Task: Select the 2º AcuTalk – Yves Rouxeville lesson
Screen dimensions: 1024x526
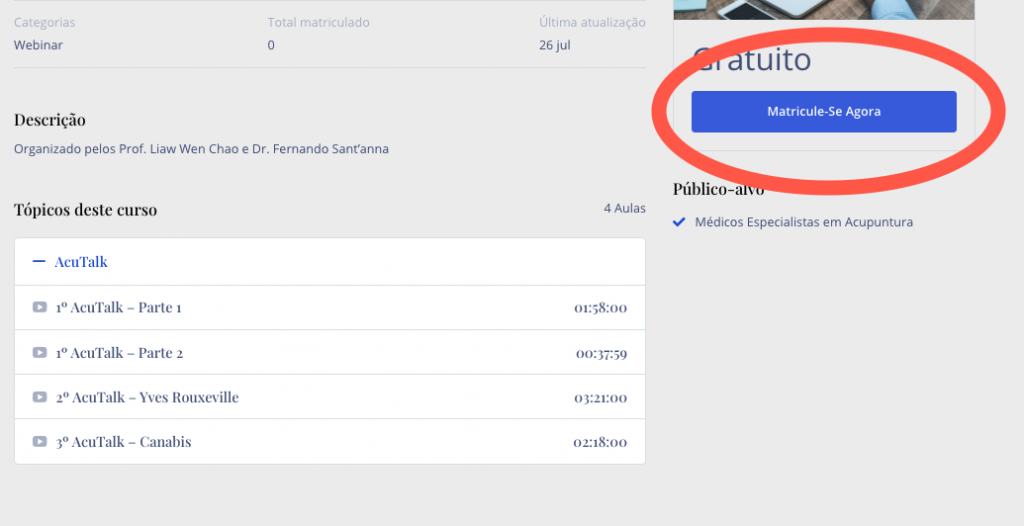Action: (147, 398)
